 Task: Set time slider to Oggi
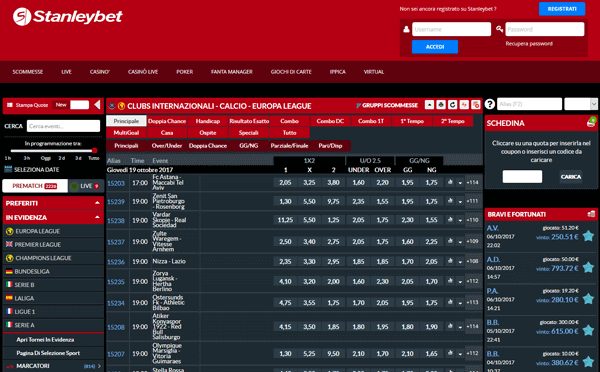(46, 158)
